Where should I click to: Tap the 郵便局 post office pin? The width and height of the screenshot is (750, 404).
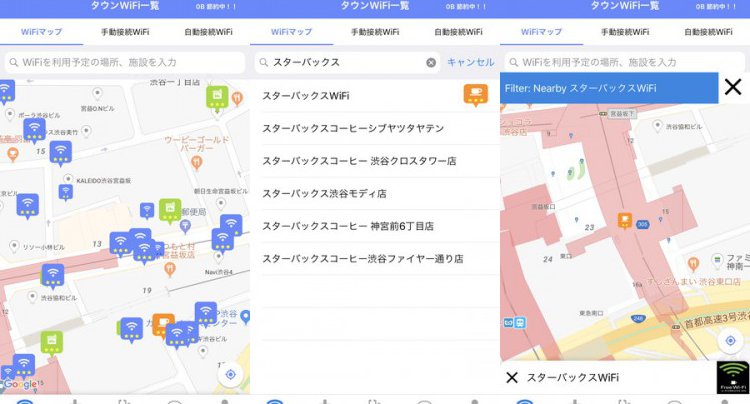(185, 225)
